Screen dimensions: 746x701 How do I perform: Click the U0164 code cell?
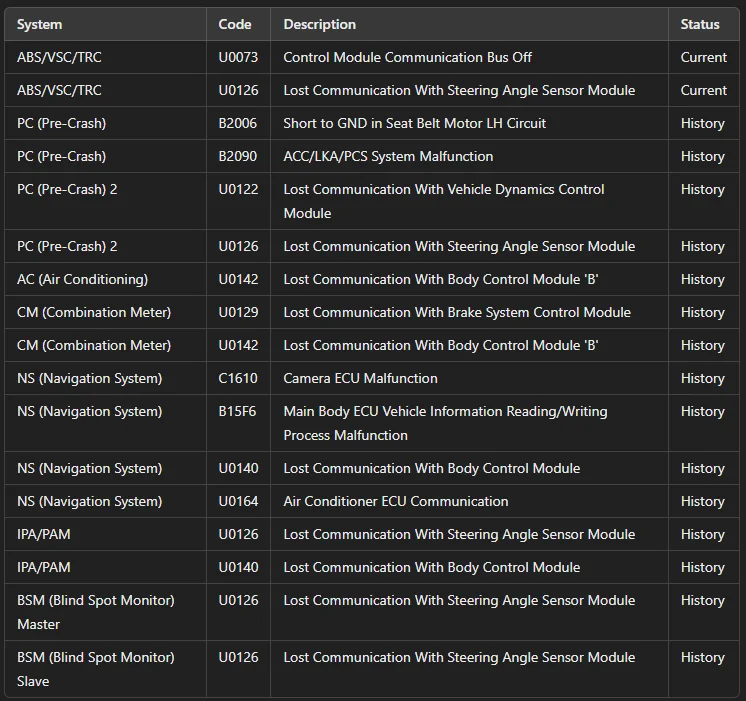(x=238, y=501)
